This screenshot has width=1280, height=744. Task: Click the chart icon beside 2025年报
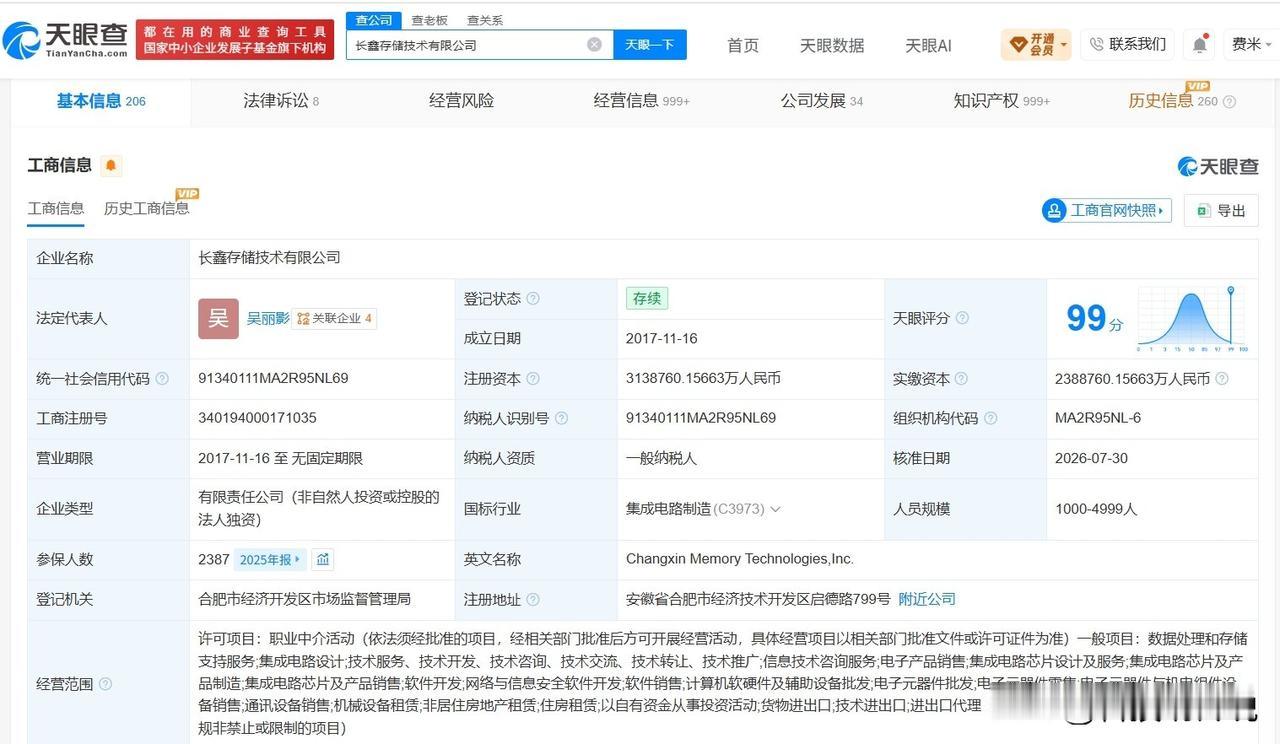click(x=322, y=560)
